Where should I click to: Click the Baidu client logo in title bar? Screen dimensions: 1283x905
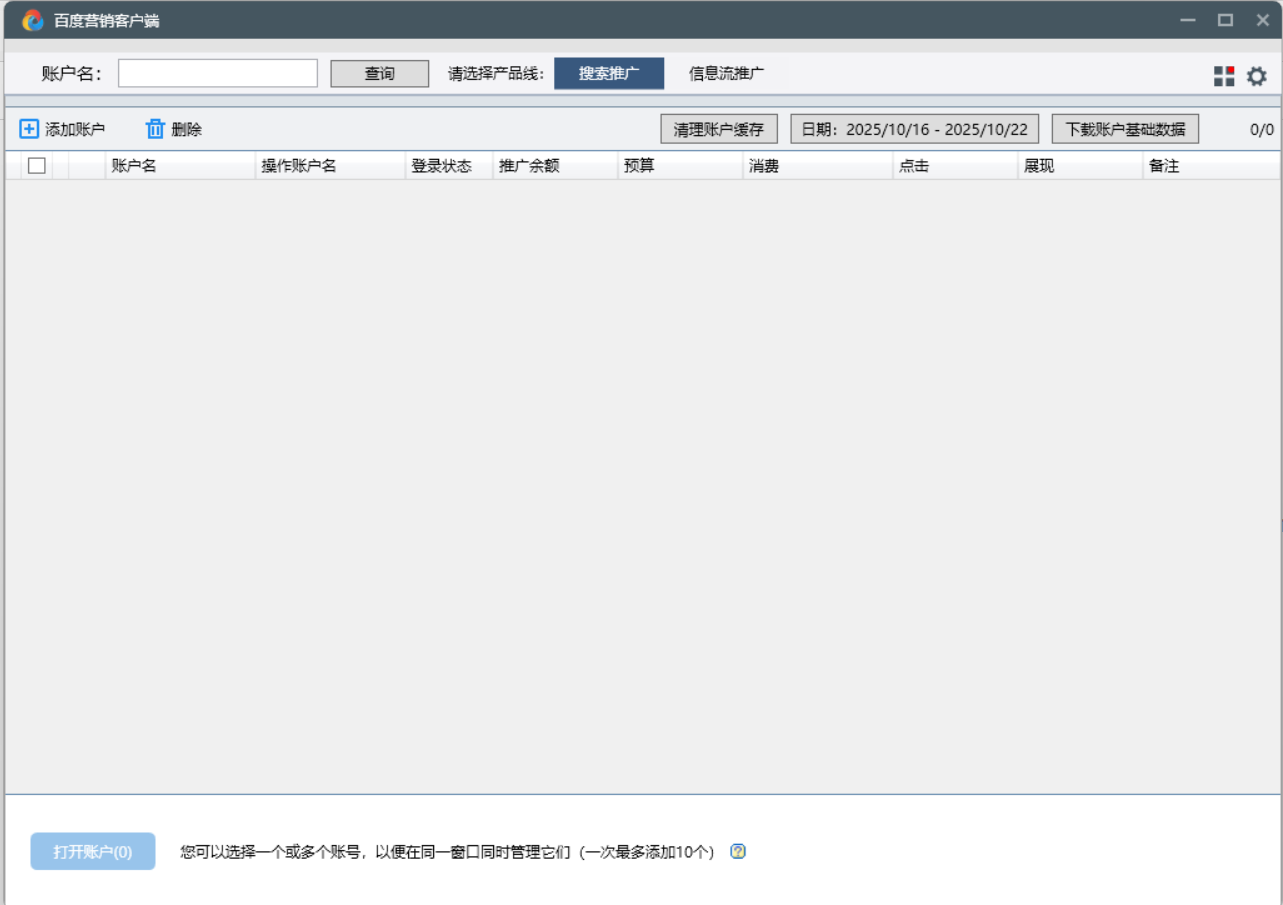pyautogui.click(x=31, y=19)
